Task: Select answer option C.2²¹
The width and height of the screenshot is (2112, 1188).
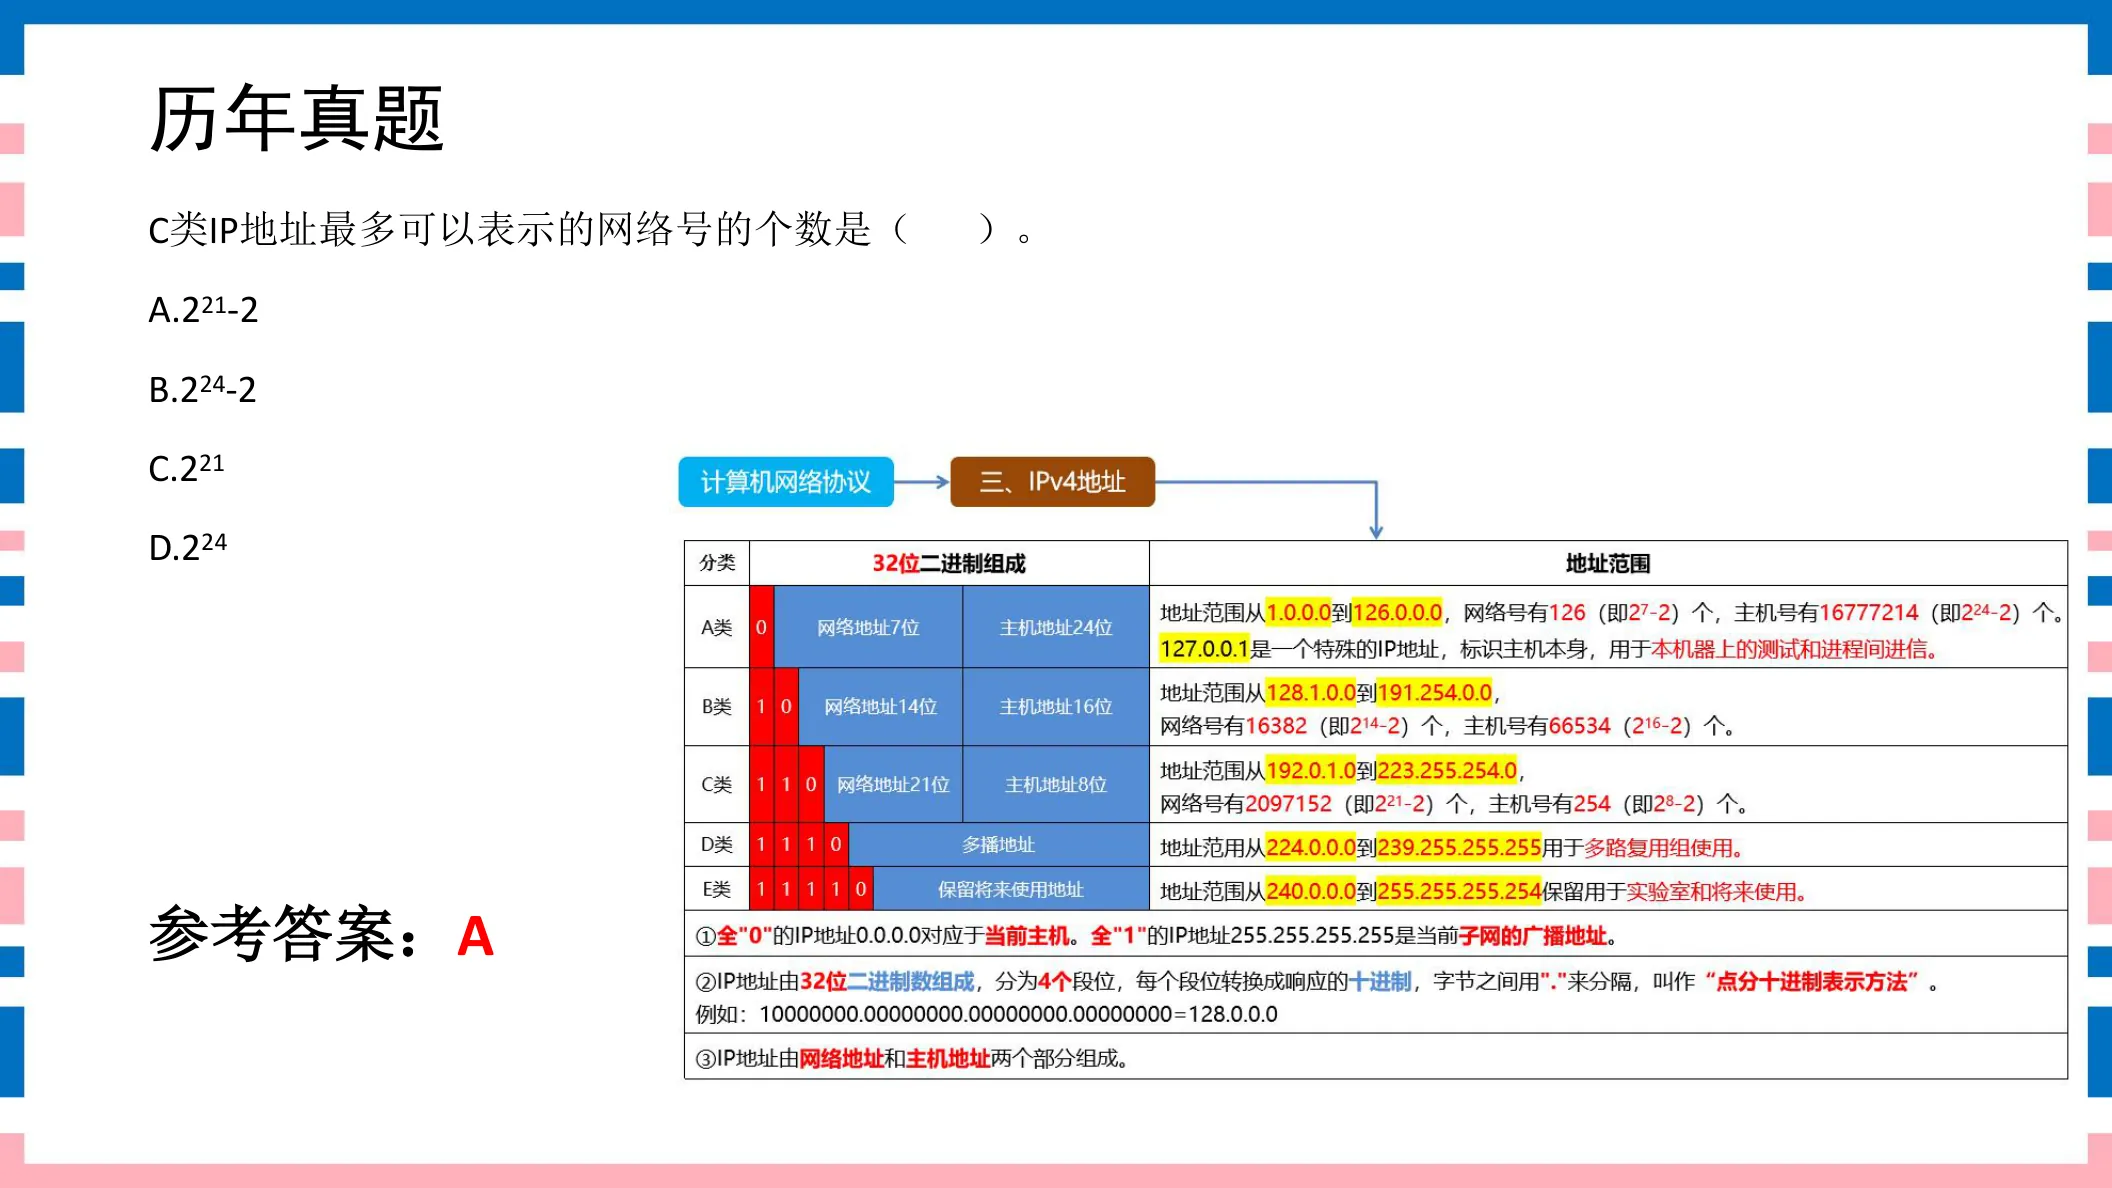Action: point(186,467)
